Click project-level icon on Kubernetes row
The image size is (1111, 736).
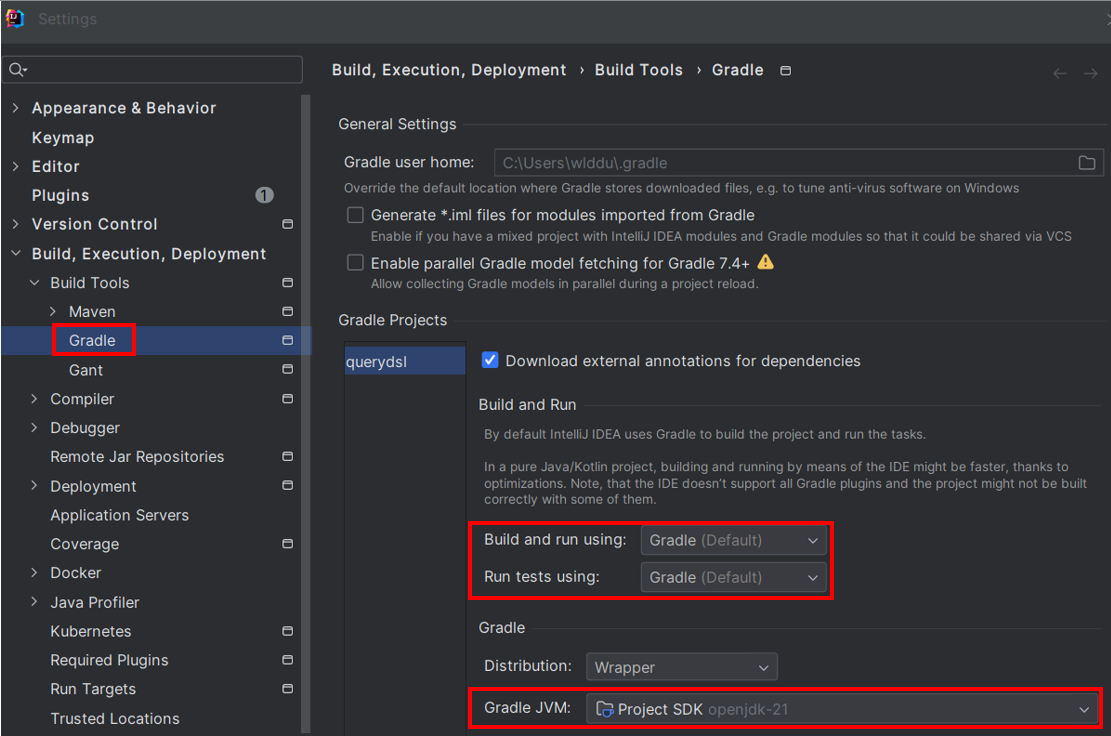pos(288,631)
